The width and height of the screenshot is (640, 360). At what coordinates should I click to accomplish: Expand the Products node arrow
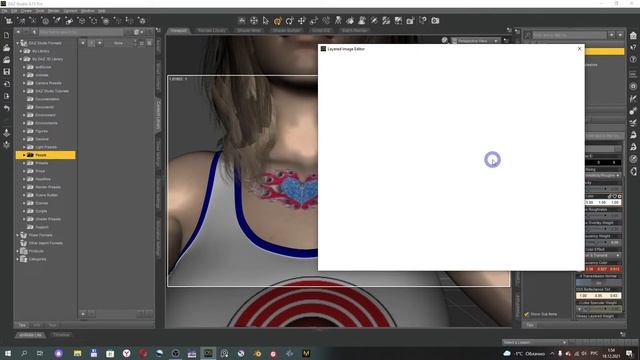18,251
